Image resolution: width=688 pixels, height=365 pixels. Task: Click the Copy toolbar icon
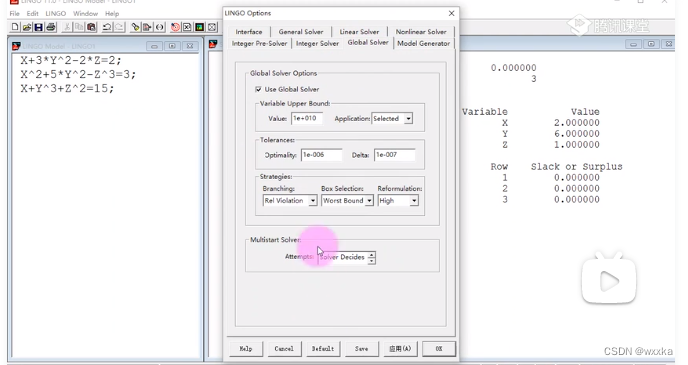coord(79,27)
